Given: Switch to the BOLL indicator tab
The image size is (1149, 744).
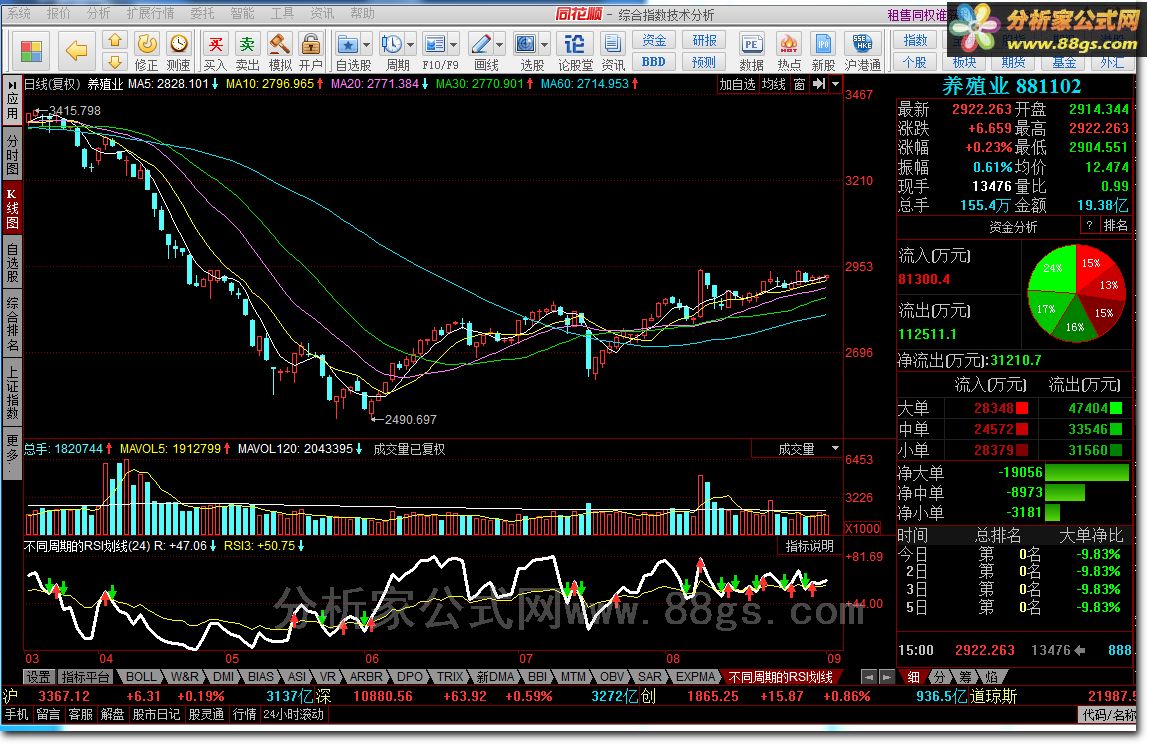Looking at the screenshot, I should pyautogui.click(x=141, y=677).
